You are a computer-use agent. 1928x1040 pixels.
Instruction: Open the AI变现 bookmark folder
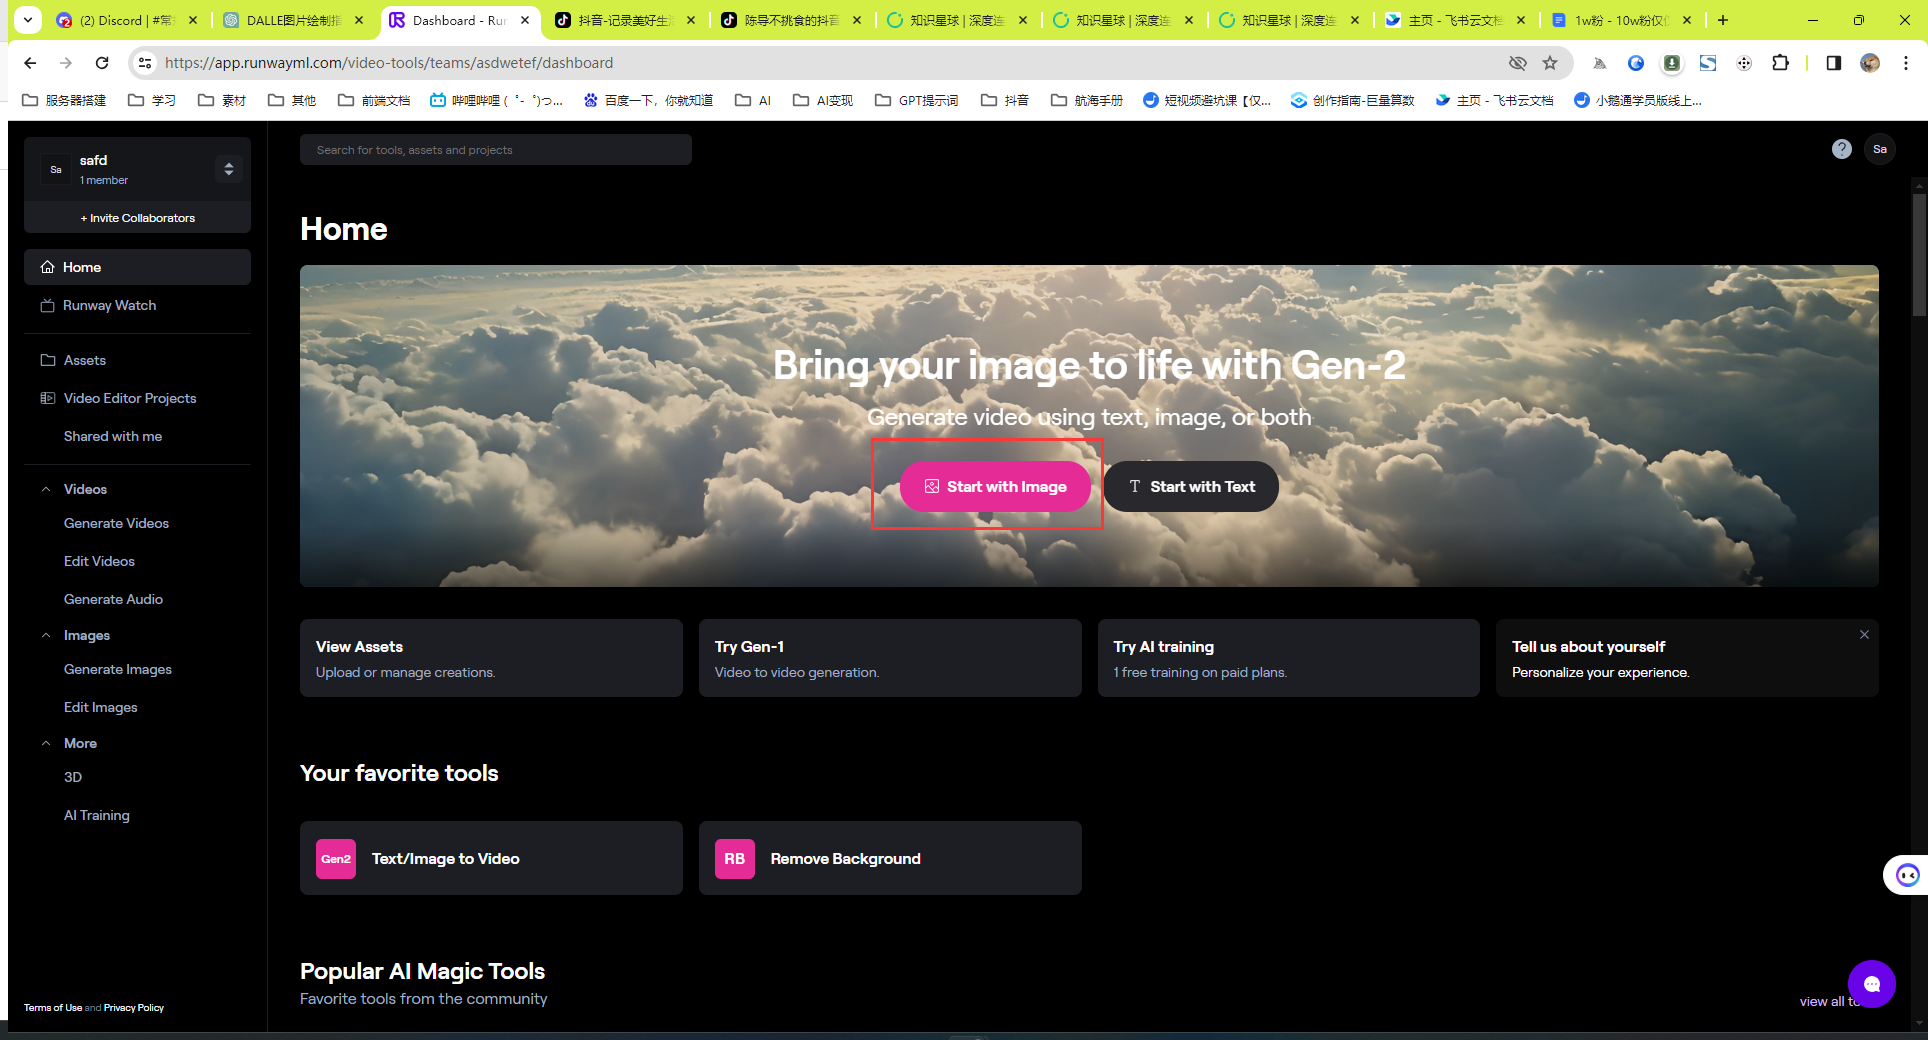coord(823,100)
